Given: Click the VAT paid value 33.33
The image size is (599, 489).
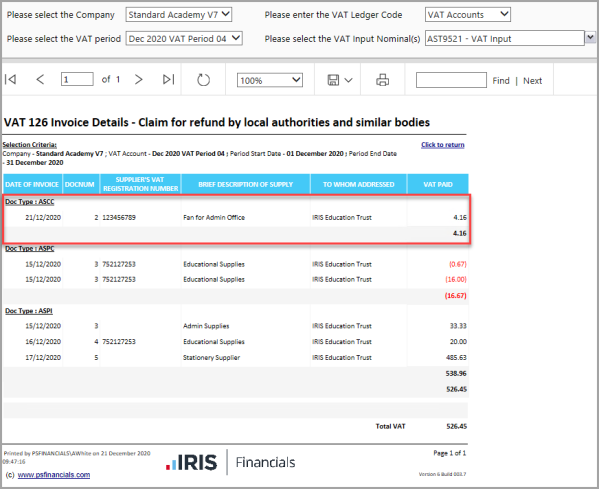Looking at the screenshot, I should pyautogui.click(x=458, y=326).
